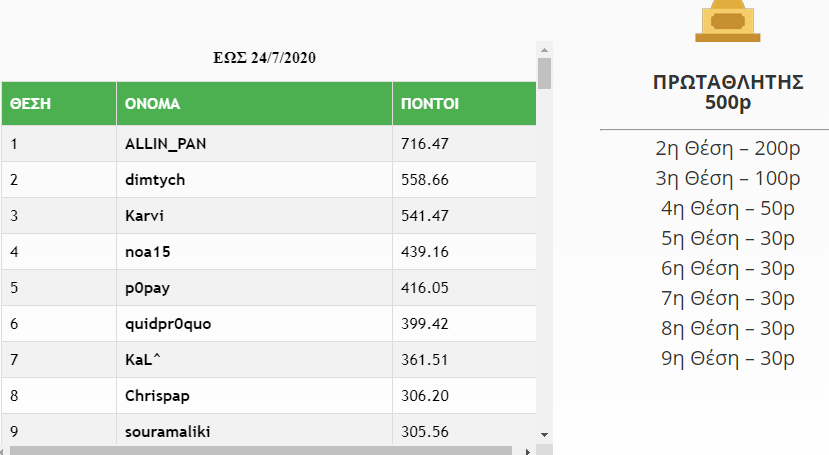Select player ALLIN_PAN in the leaderboard
The image size is (829, 455).
pyautogui.click(x=166, y=144)
